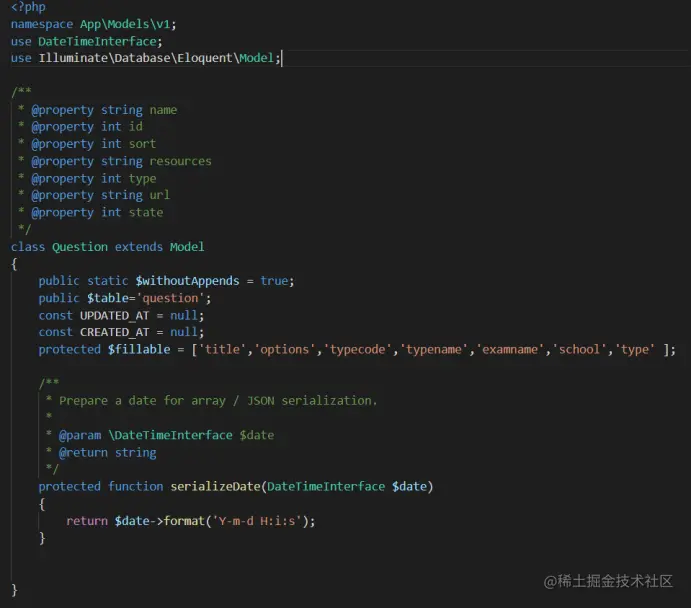Click '@property string name' docblock line
This screenshot has height=608, width=692.
[x=104, y=110]
